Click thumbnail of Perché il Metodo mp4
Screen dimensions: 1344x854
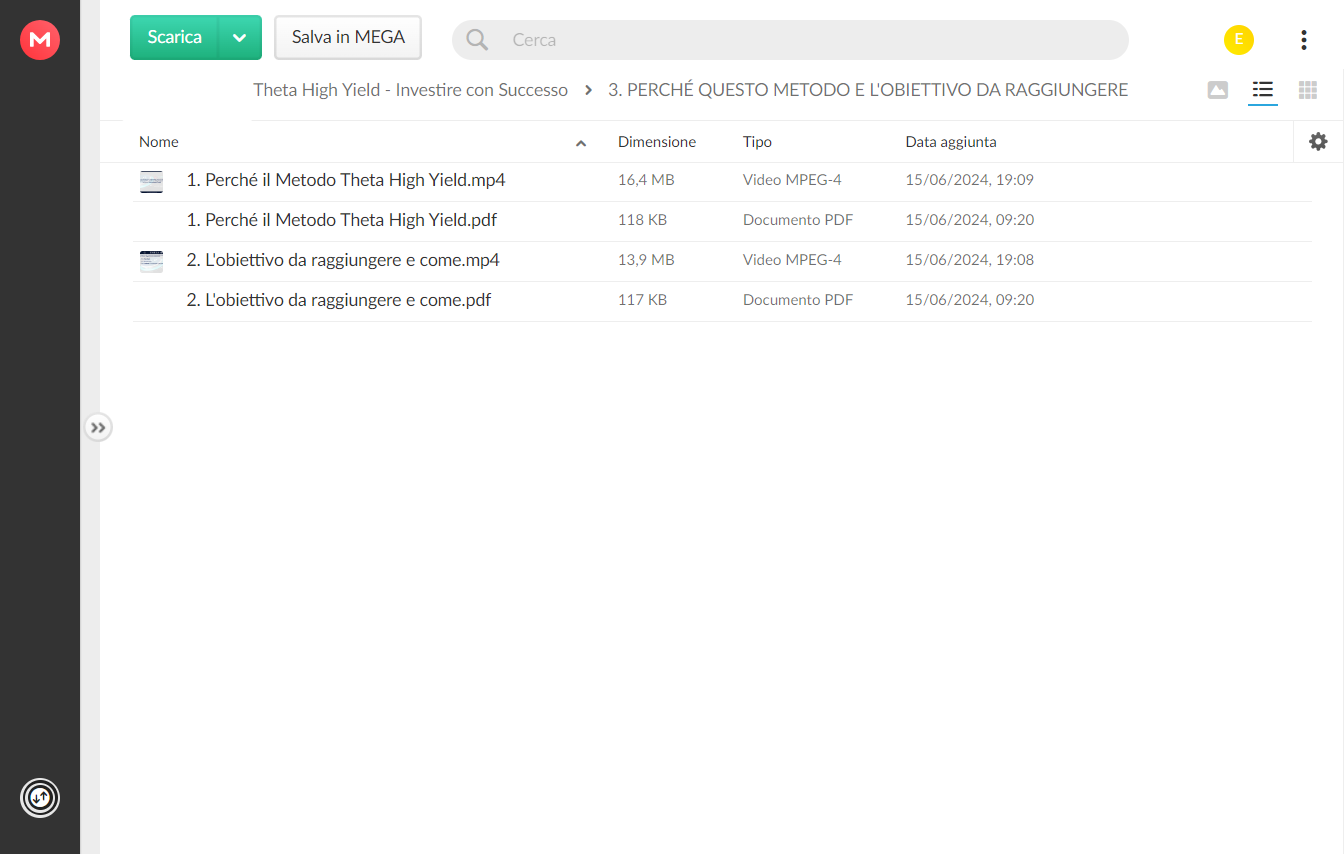151,181
